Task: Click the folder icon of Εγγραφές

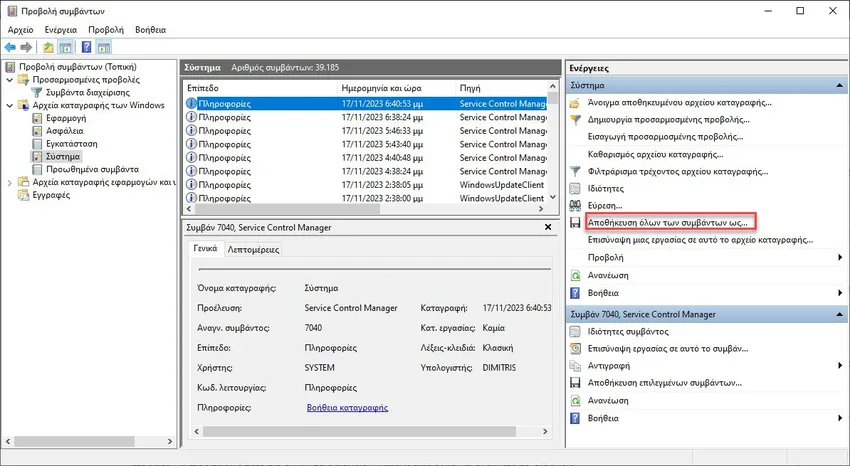Action: (x=23, y=195)
